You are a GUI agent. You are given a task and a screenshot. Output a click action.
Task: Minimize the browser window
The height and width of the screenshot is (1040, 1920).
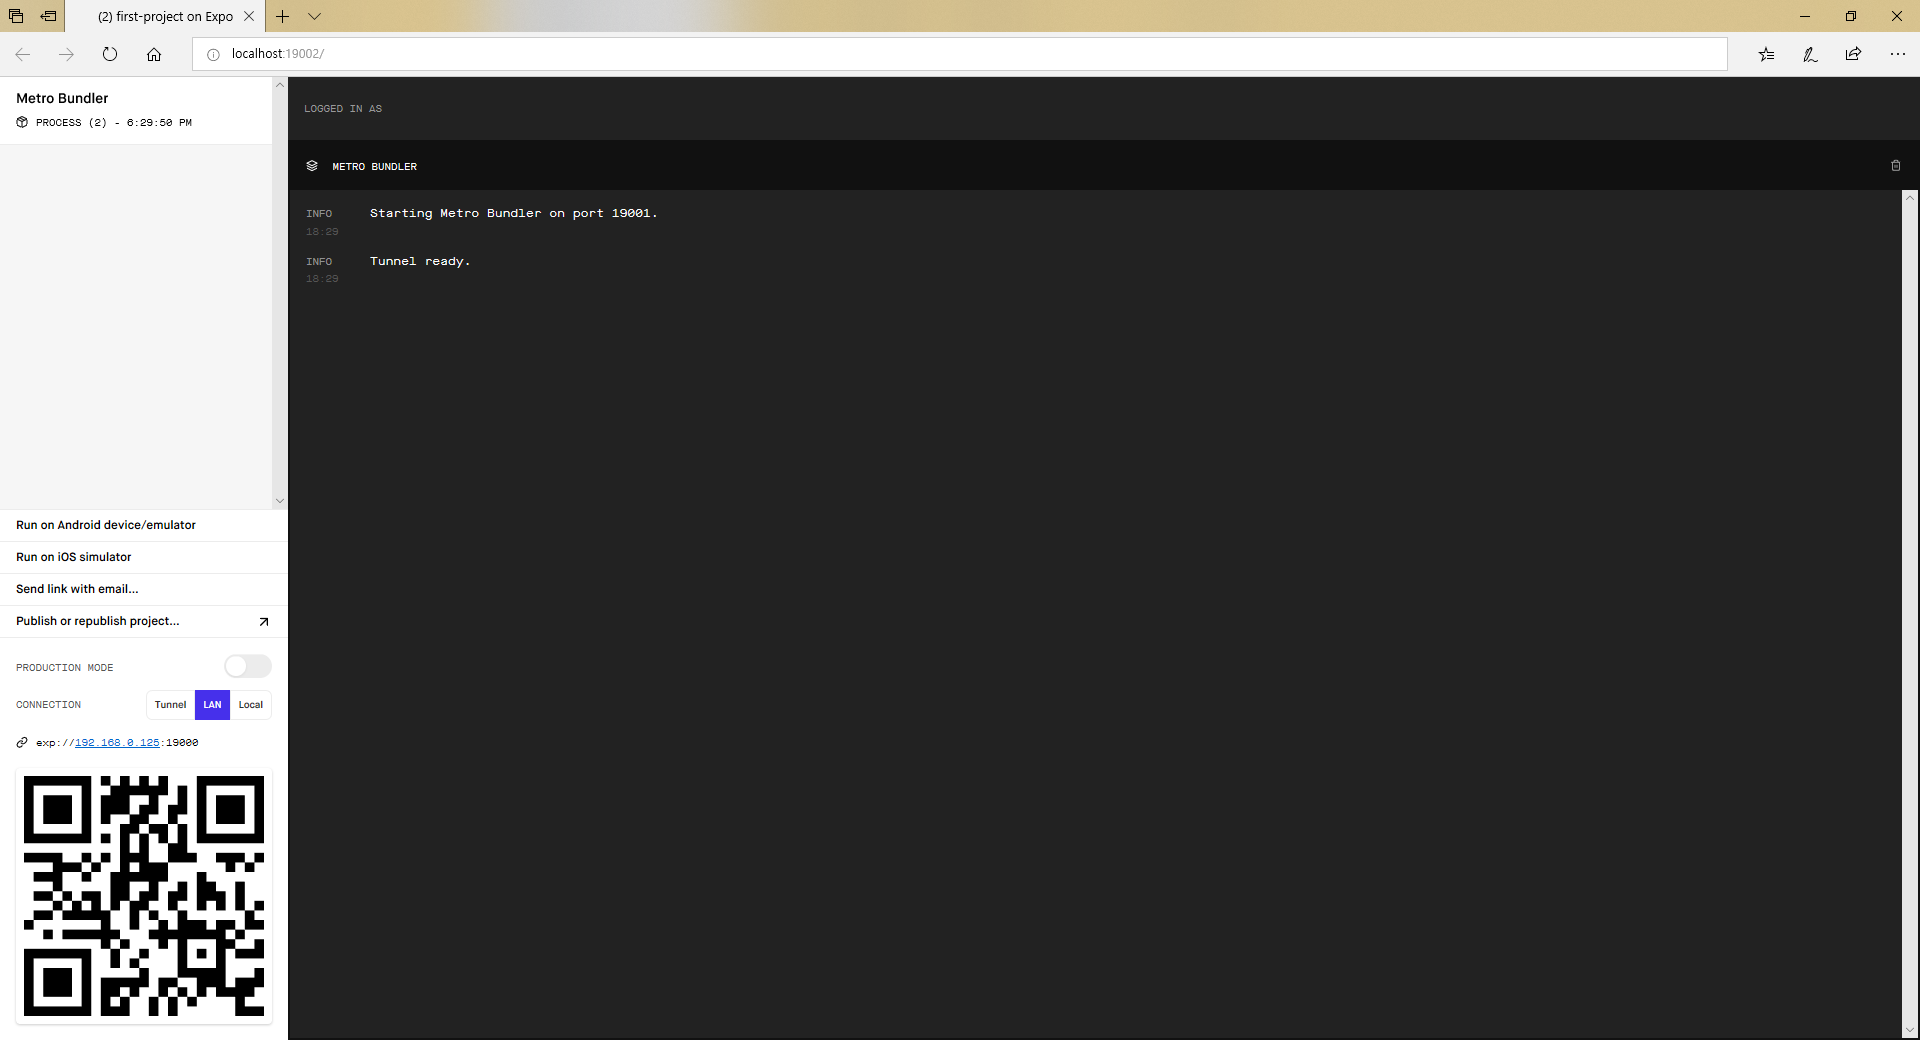tap(1805, 16)
